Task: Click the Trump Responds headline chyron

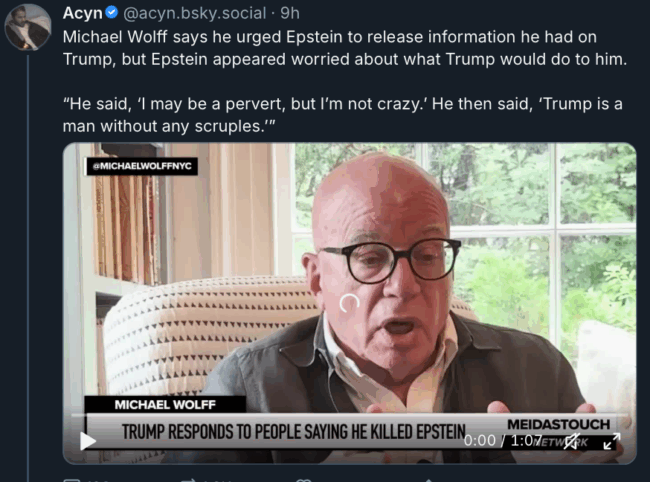Action: [x=293, y=431]
